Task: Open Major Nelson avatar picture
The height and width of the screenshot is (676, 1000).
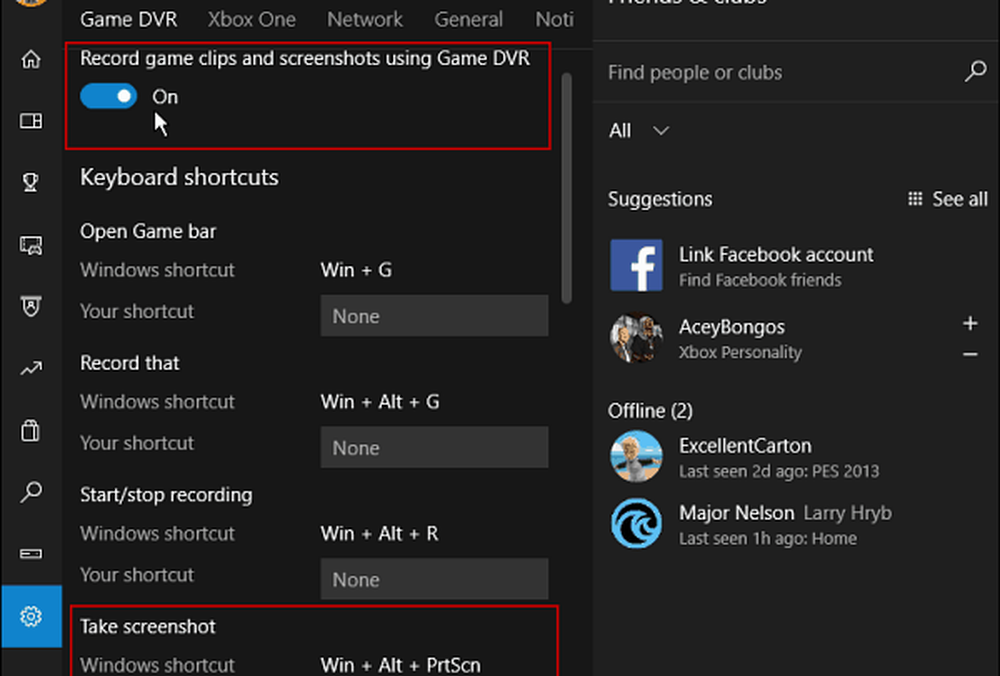Action: pos(636,524)
